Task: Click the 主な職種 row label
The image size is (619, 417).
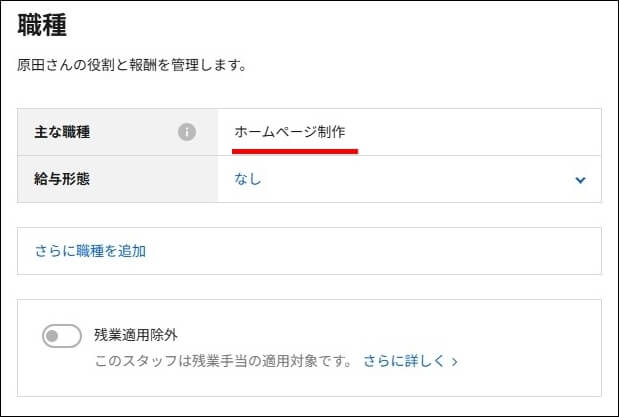Action: pyautogui.click(x=62, y=132)
